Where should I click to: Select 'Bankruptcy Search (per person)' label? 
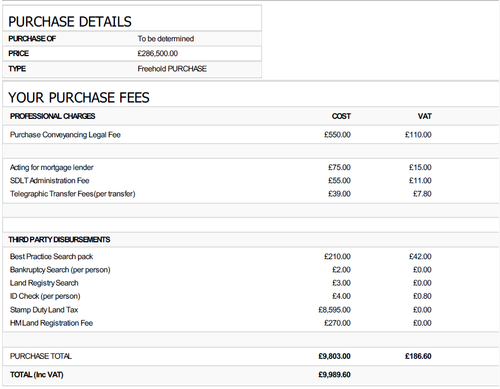pos(60,270)
